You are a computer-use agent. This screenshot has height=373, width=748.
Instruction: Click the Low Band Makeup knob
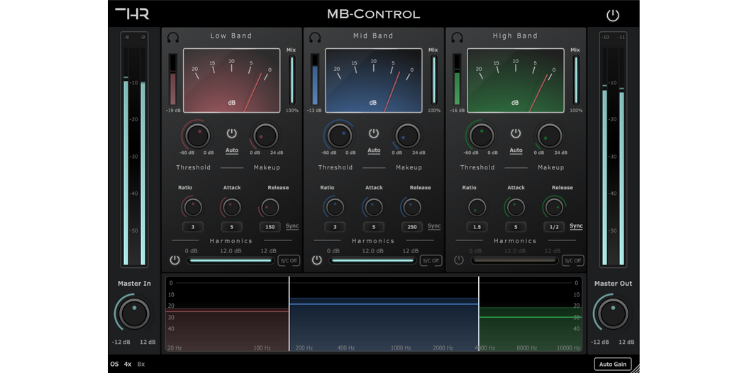[x=265, y=135]
